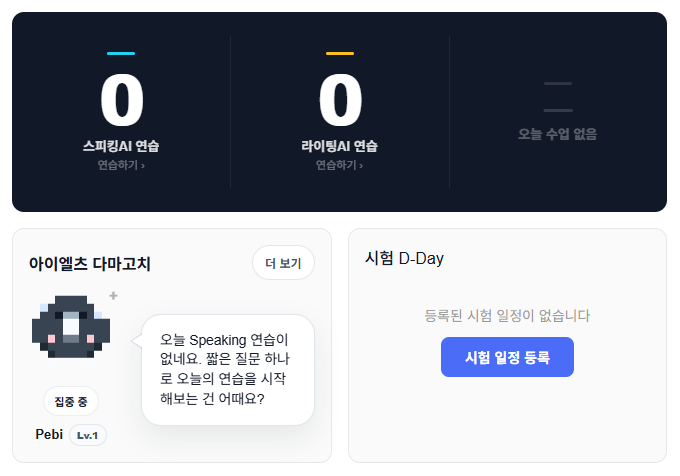Click the 아이엘츠 다마고치 heading
The width and height of the screenshot is (680, 476).
coord(90,264)
